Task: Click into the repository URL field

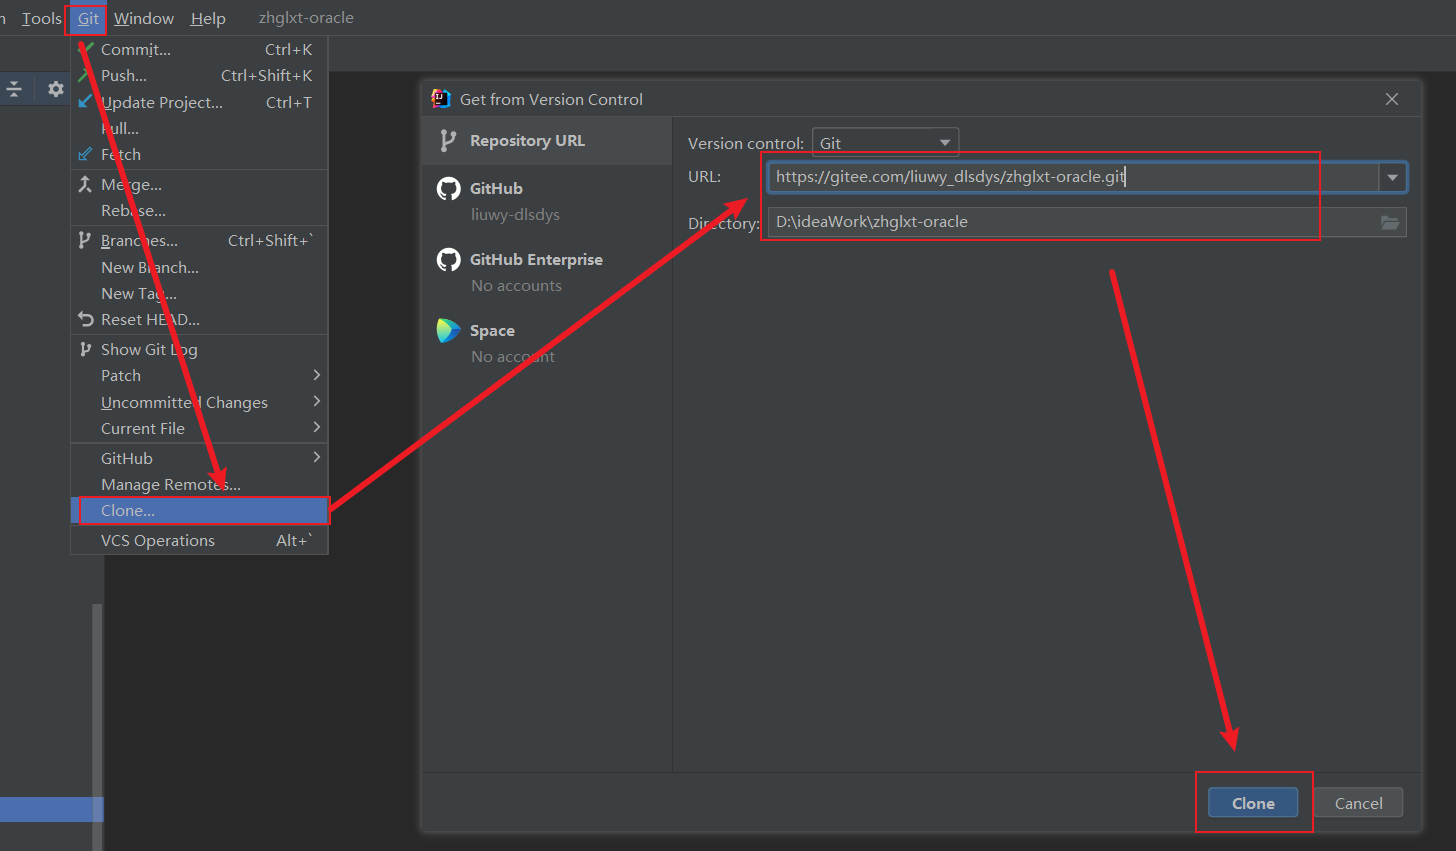Action: pos(1072,177)
